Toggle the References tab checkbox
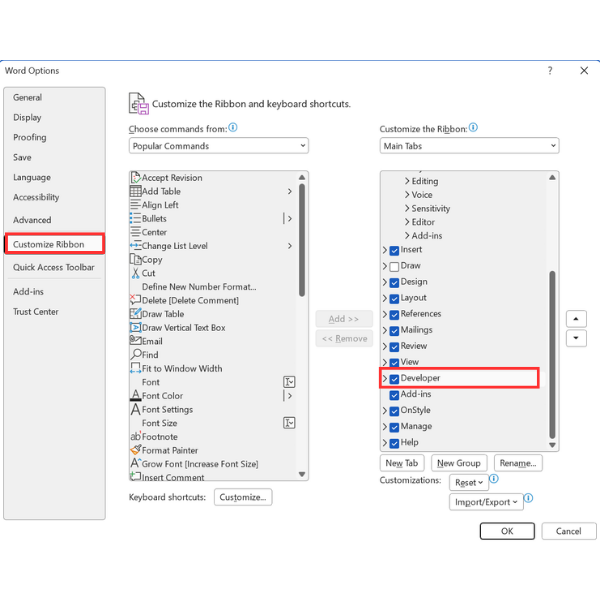 pyautogui.click(x=394, y=315)
